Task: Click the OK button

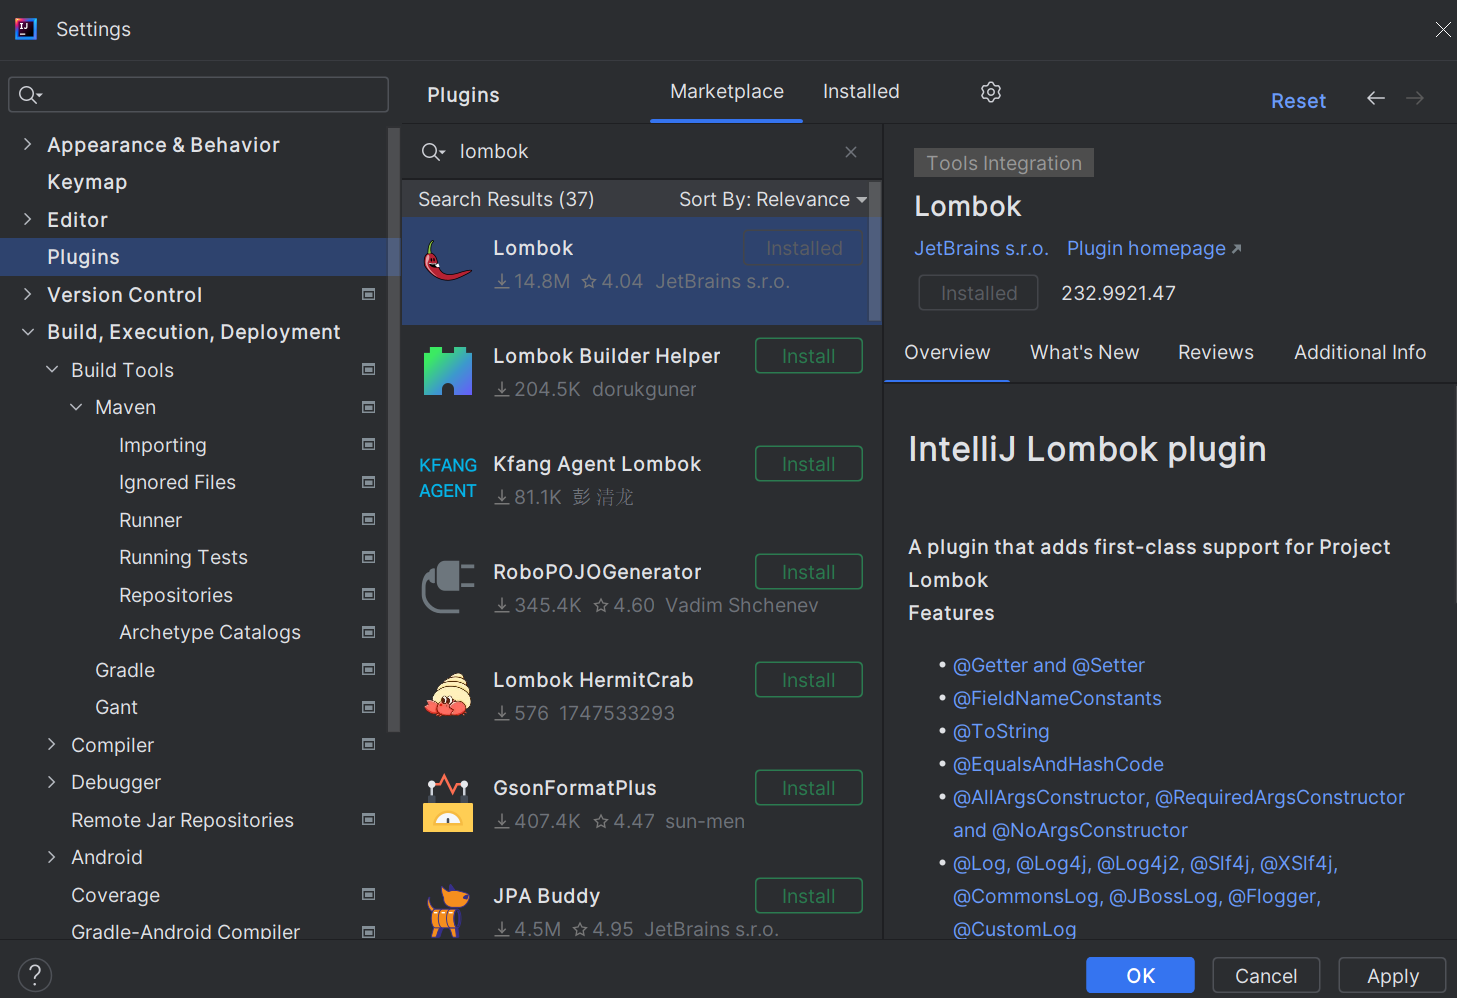Action: [x=1140, y=975]
